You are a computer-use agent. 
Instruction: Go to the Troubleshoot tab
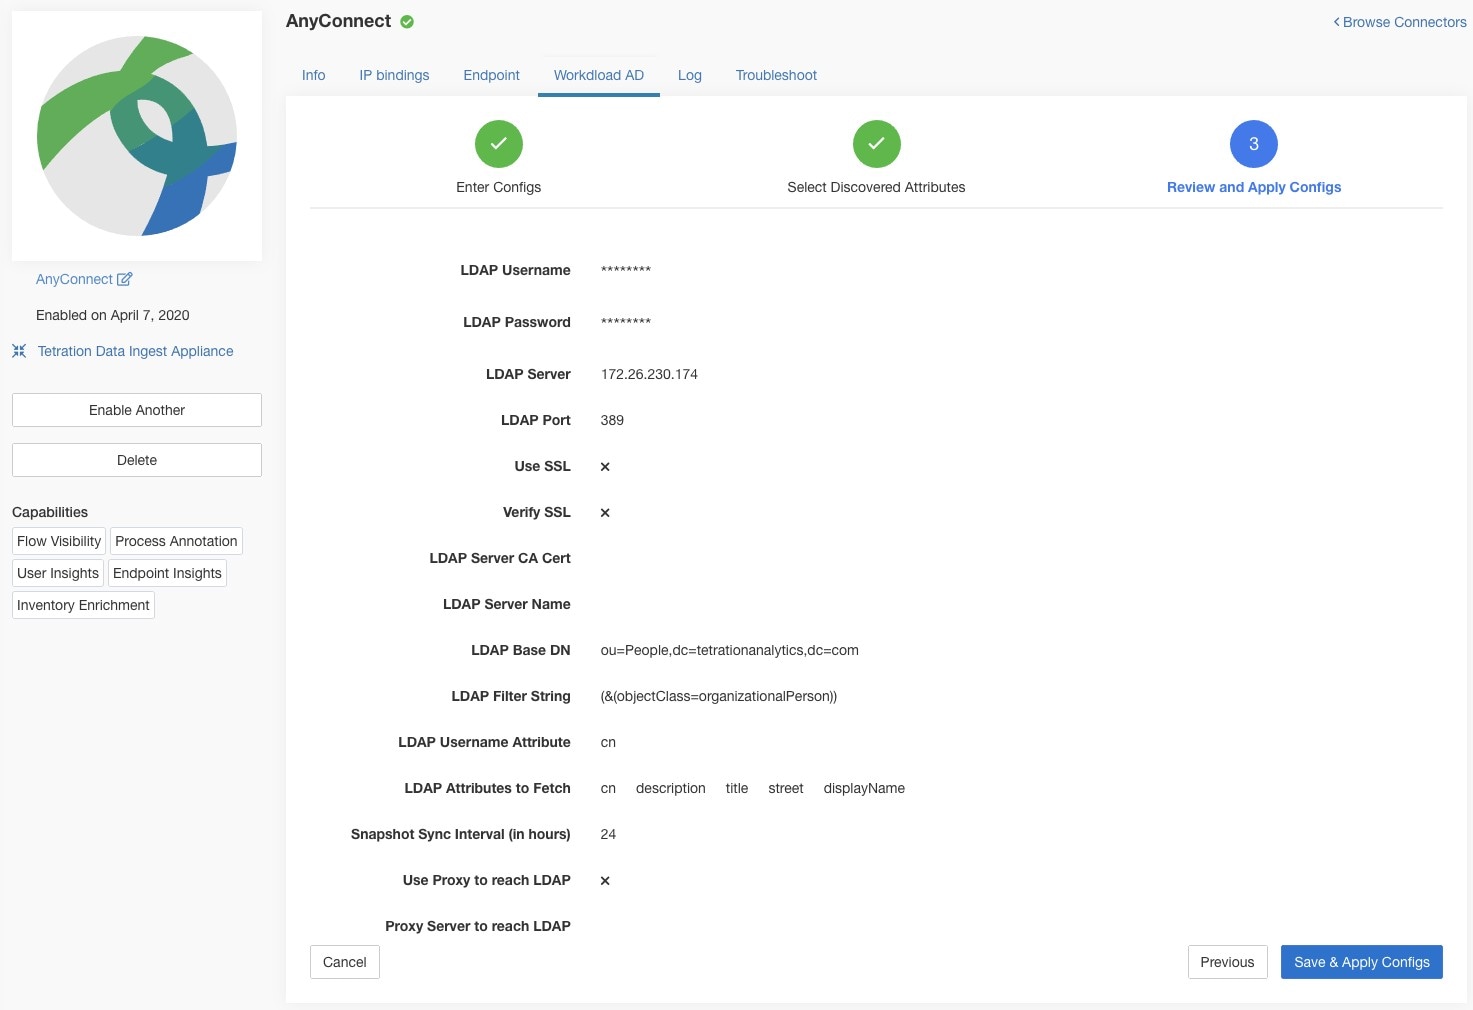(x=776, y=75)
